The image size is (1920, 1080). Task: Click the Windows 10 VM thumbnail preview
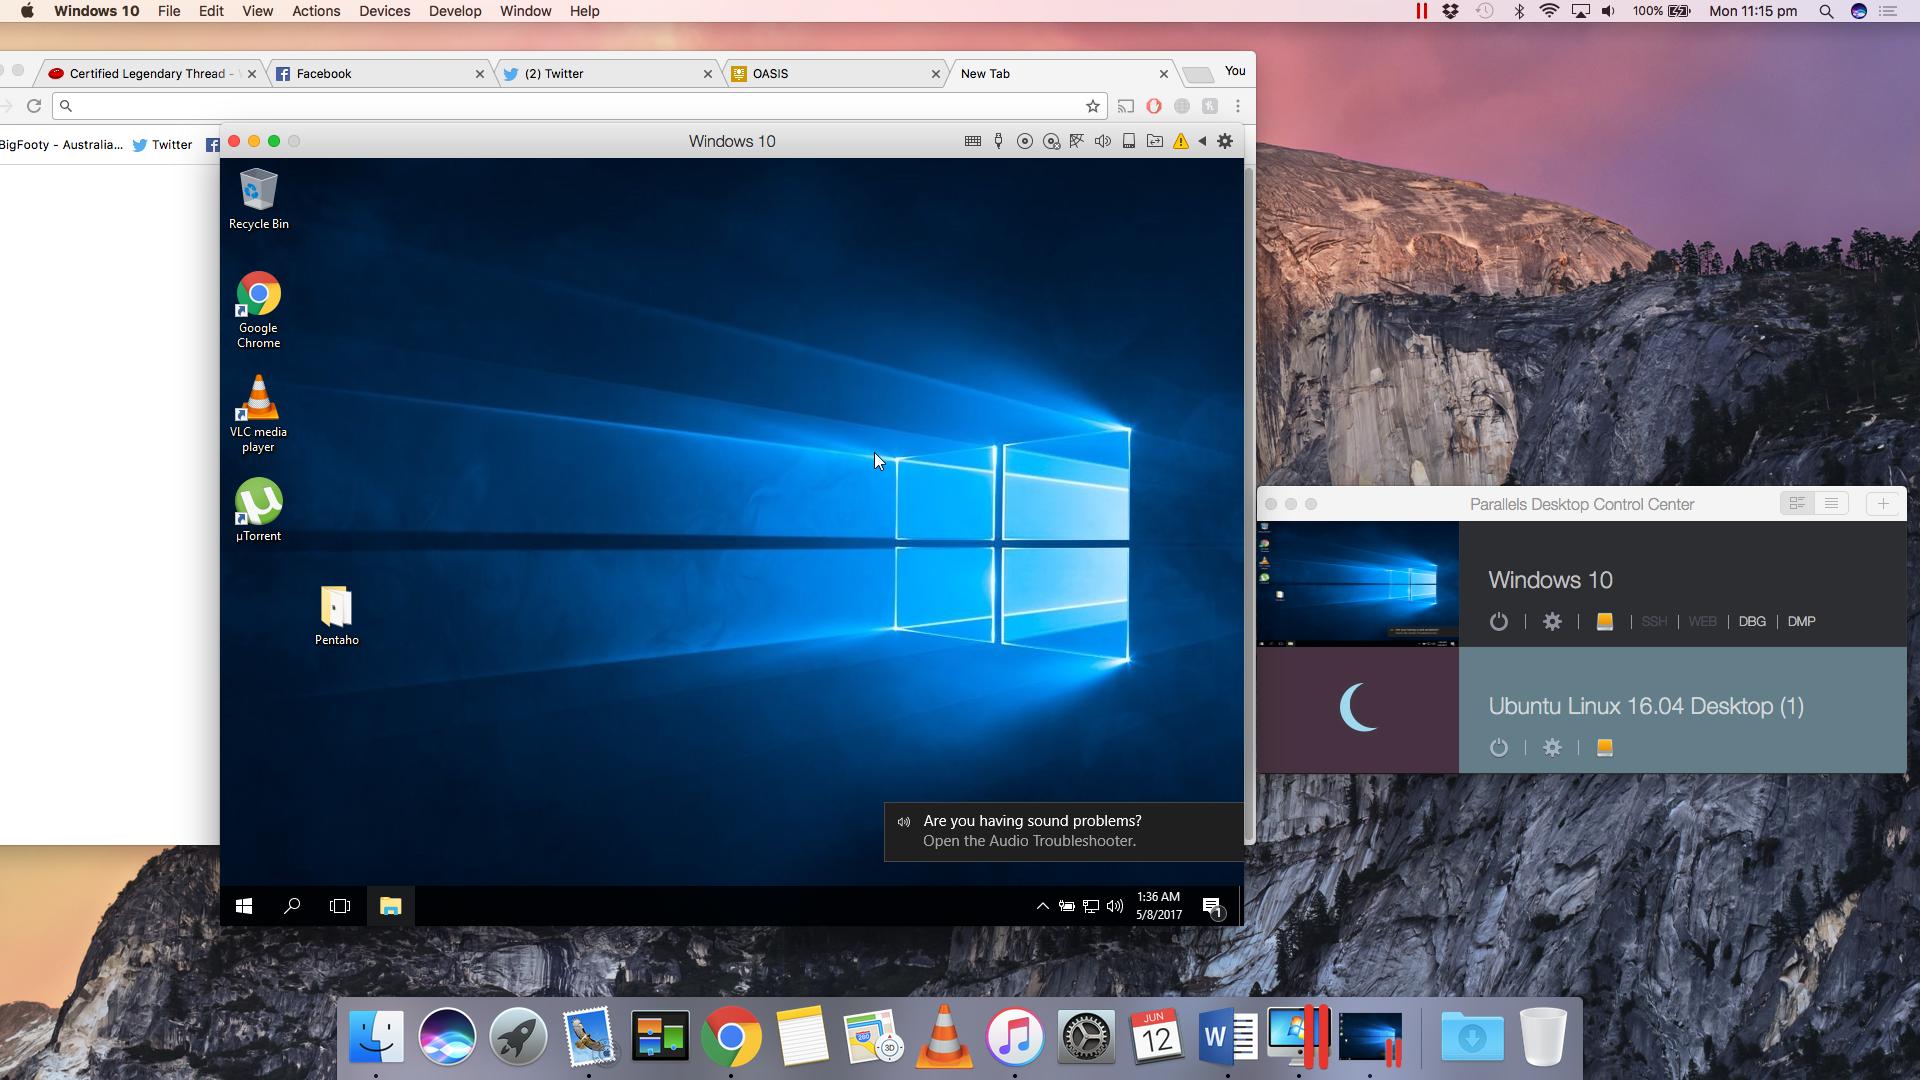click(x=1358, y=584)
